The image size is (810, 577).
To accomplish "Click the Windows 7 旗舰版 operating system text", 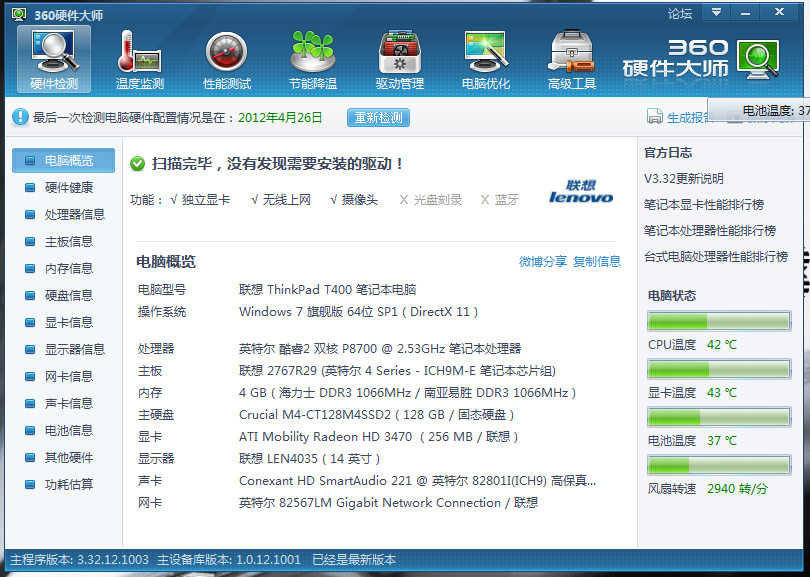I will [x=359, y=312].
